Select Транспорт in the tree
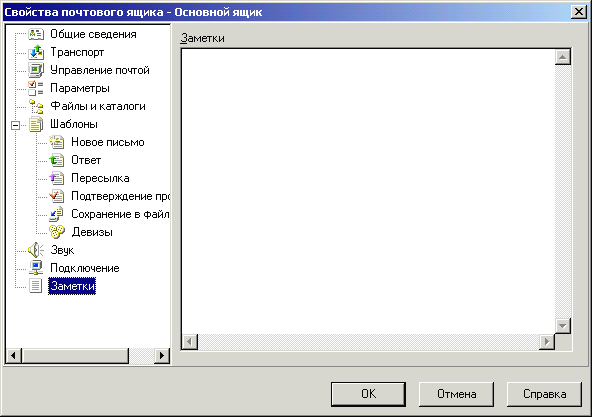Viewport: 592px width, 417px height. [x=77, y=52]
